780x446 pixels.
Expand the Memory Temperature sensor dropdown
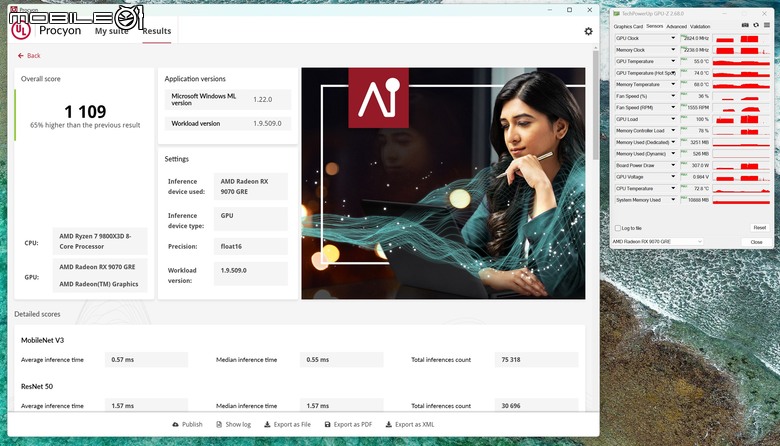tap(673, 85)
